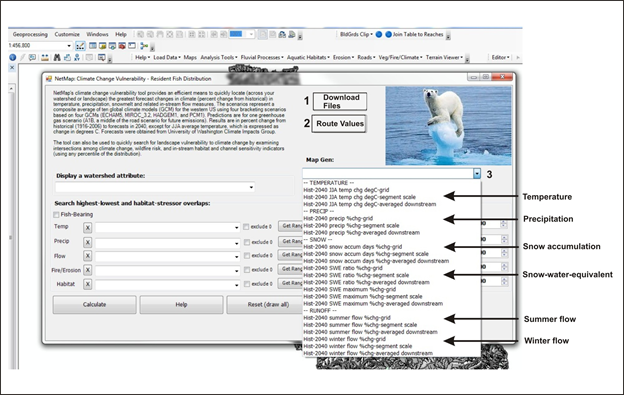Click the Calculate button

pyautogui.click(x=95, y=305)
